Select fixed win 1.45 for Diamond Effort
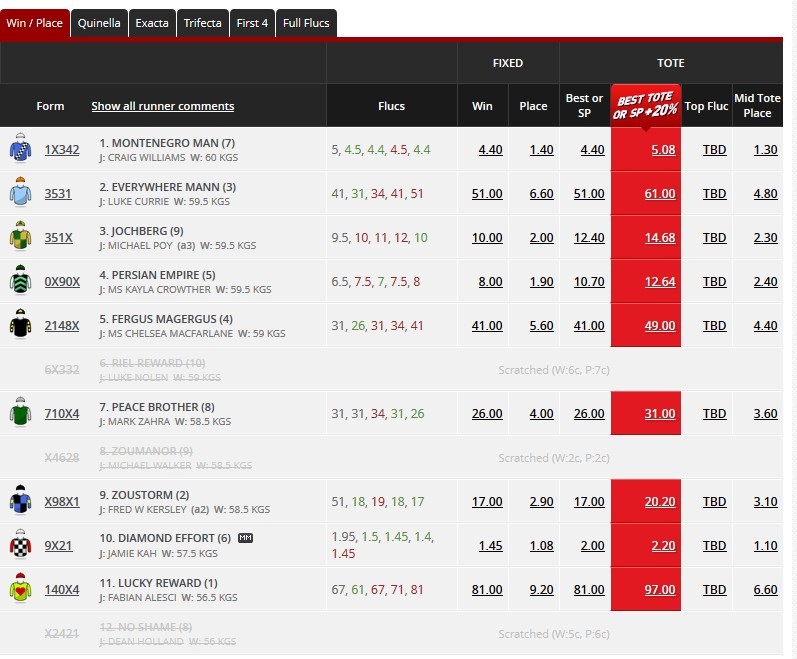This screenshot has height=659, width=797. tap(491, 546)
